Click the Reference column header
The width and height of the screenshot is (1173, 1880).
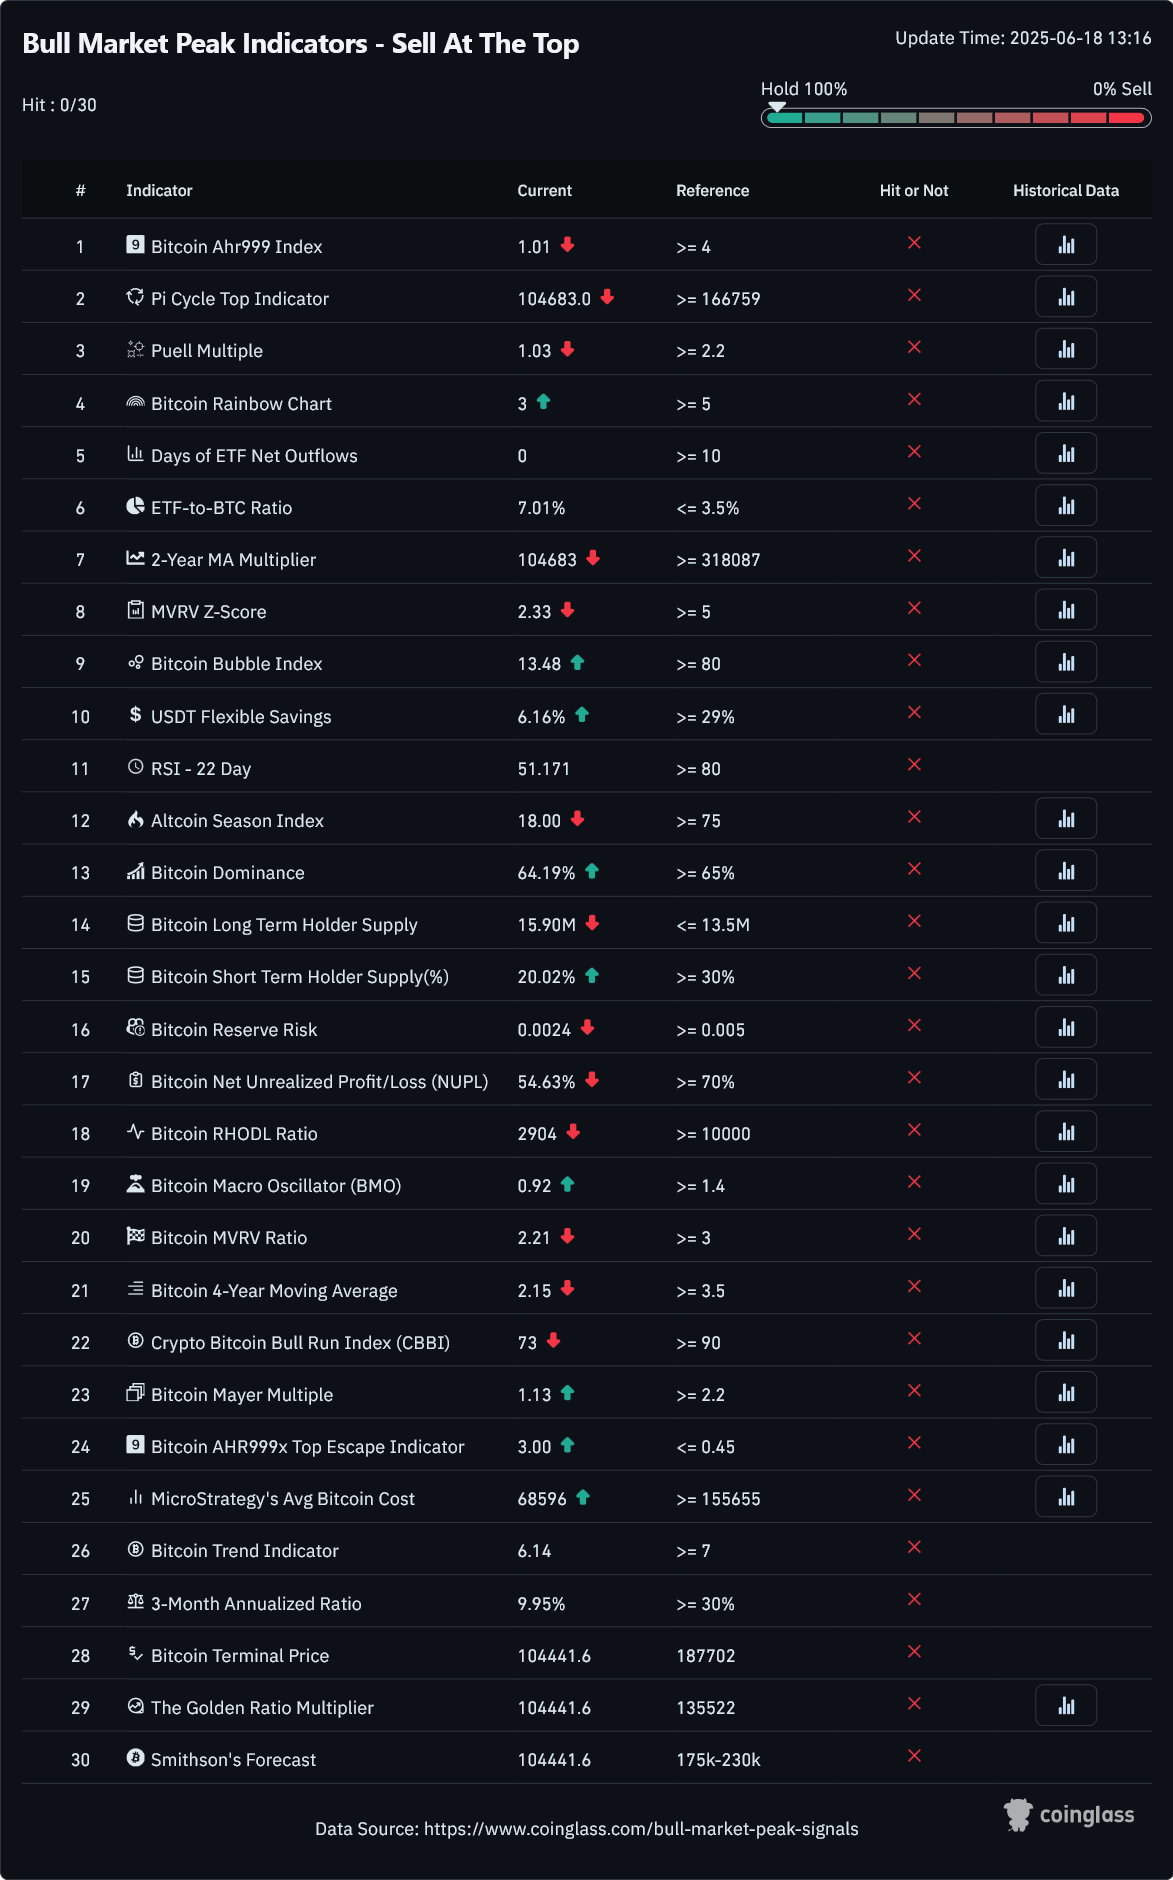click(712, 190)
